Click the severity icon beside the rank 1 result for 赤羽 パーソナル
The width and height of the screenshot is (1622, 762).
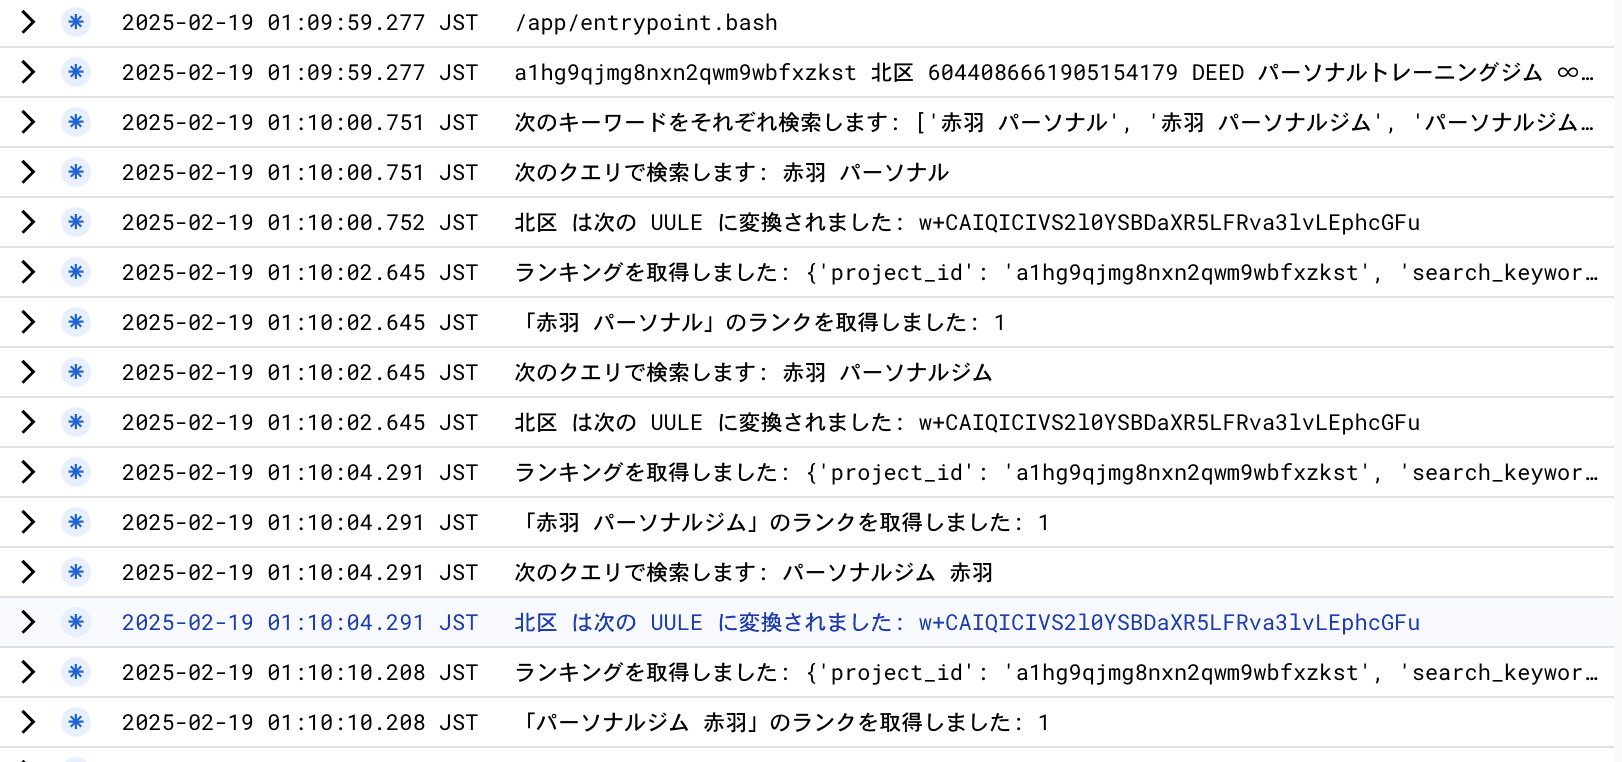(75, 322)
